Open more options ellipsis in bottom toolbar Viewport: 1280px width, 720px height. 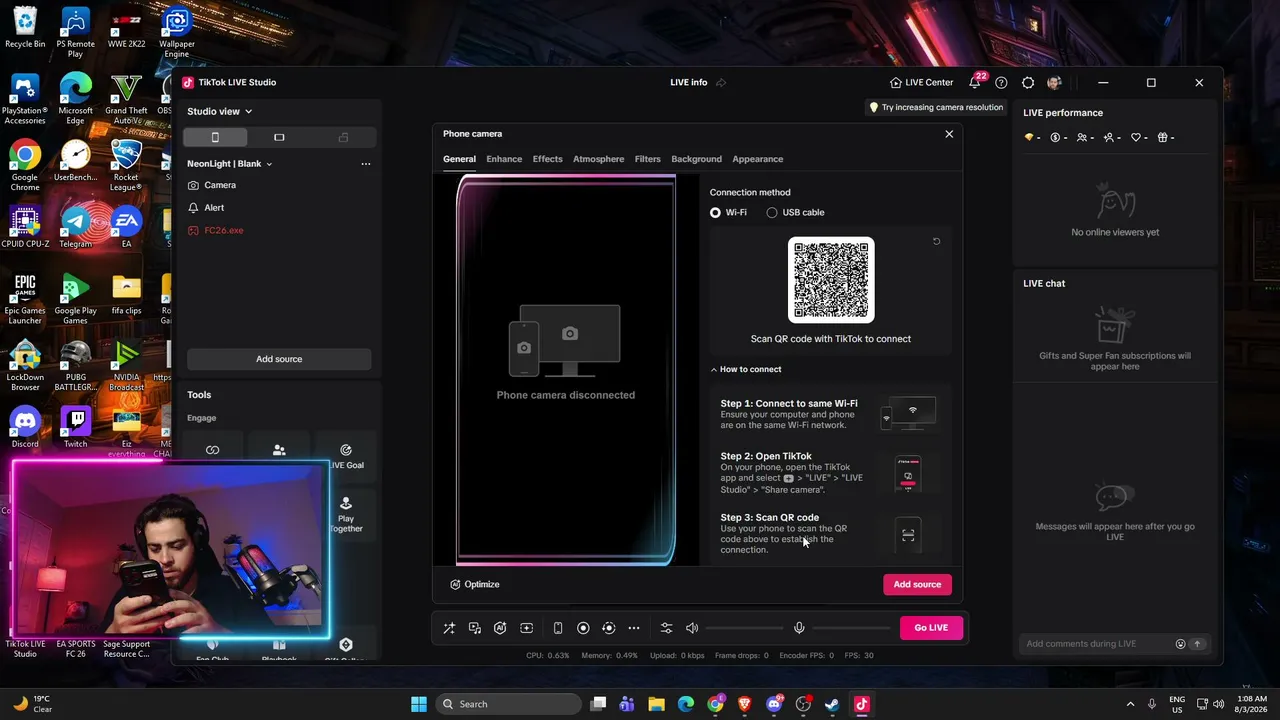(634, 628)
